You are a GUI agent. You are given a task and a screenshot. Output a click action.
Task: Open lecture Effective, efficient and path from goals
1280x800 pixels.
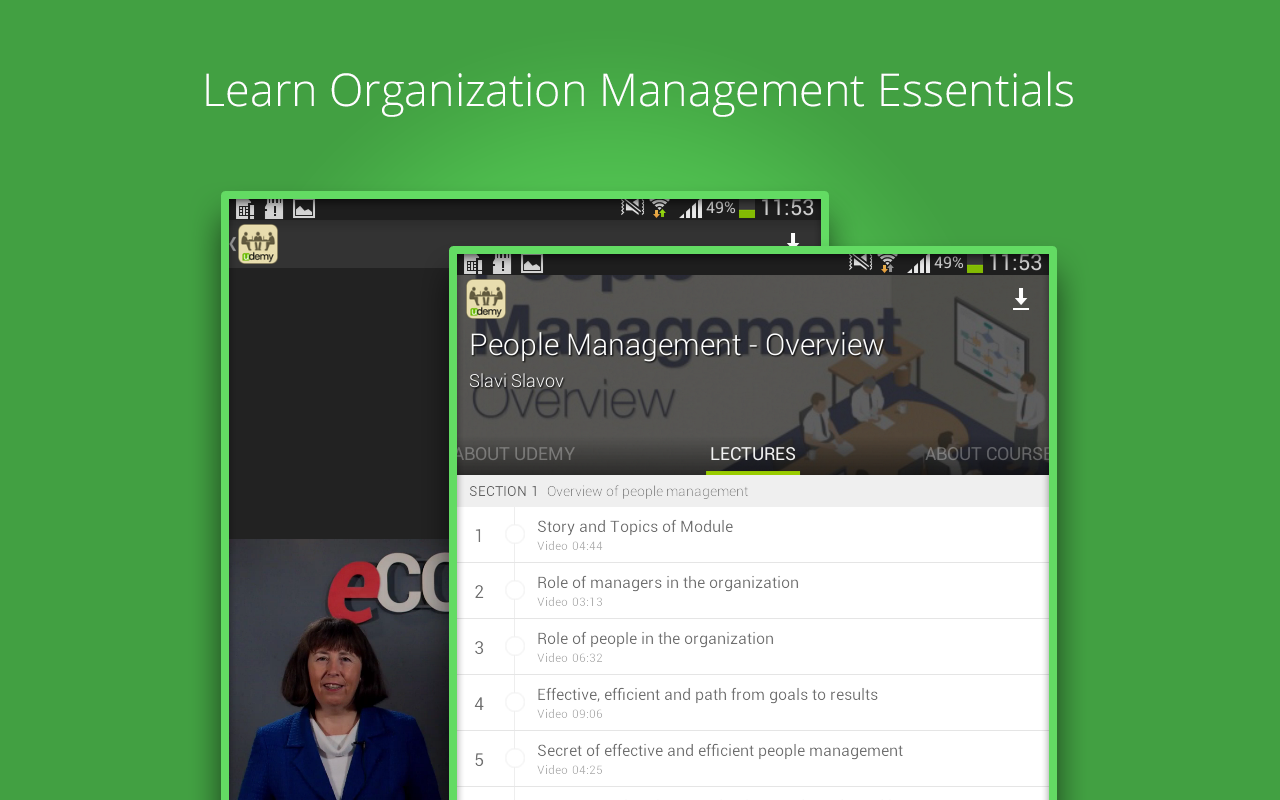(x=753, y=703)
